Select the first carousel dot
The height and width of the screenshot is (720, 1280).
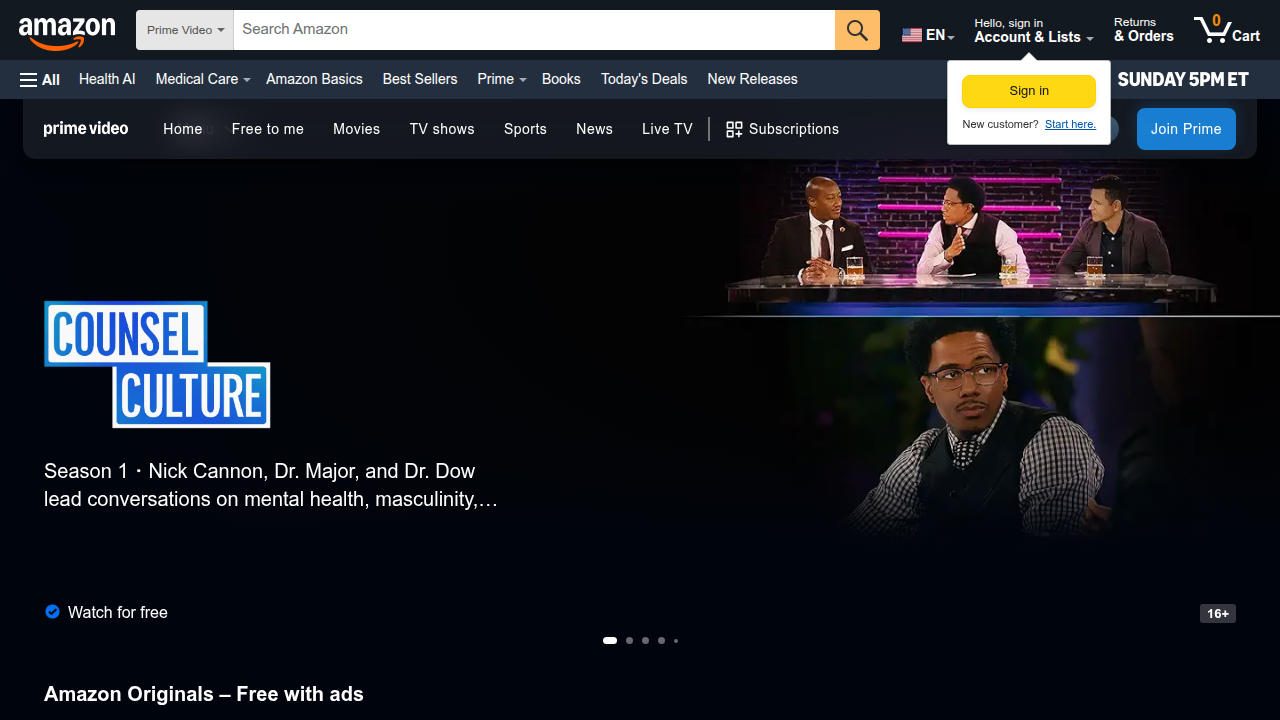610,640
